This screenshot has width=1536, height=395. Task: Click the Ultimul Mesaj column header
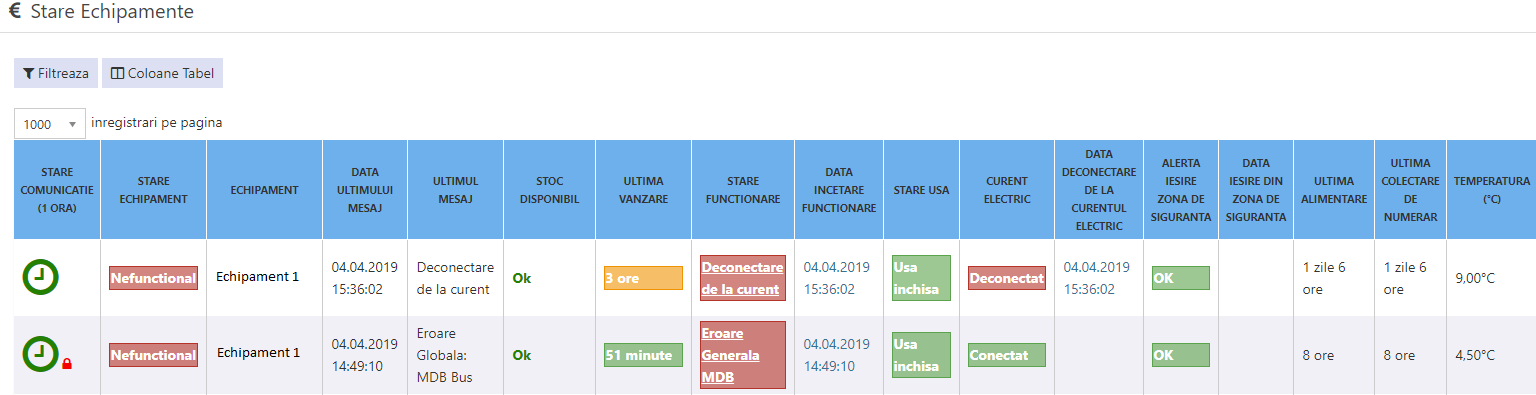pyautogui.click(x=455, y=190)
